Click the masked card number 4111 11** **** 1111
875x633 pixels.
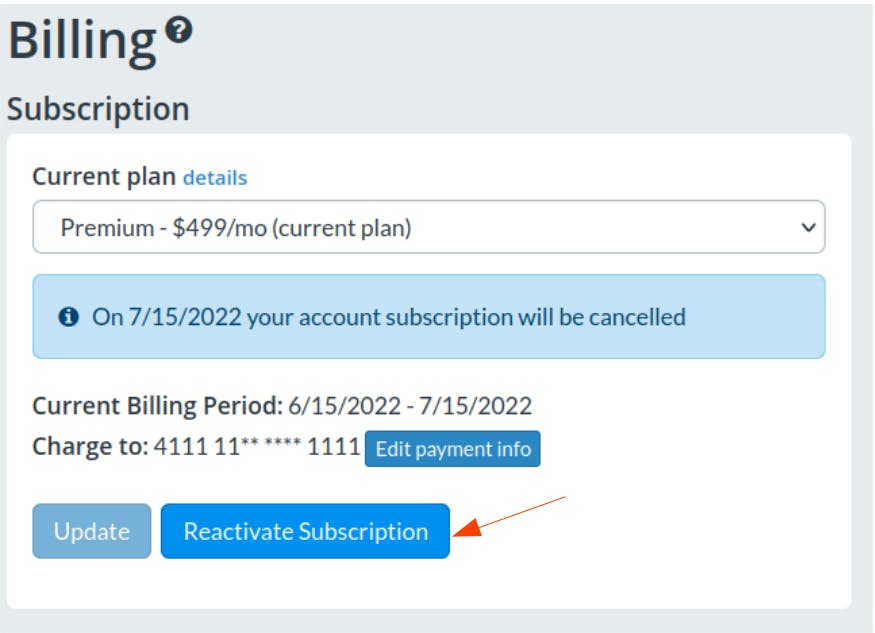(x=256, y=447)
